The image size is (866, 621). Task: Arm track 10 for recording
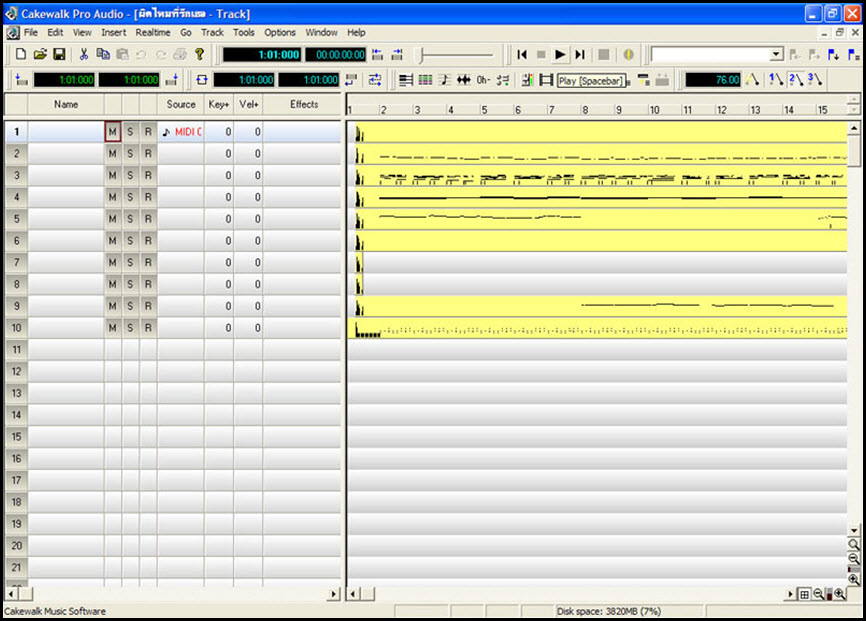[x=148, y=328]
